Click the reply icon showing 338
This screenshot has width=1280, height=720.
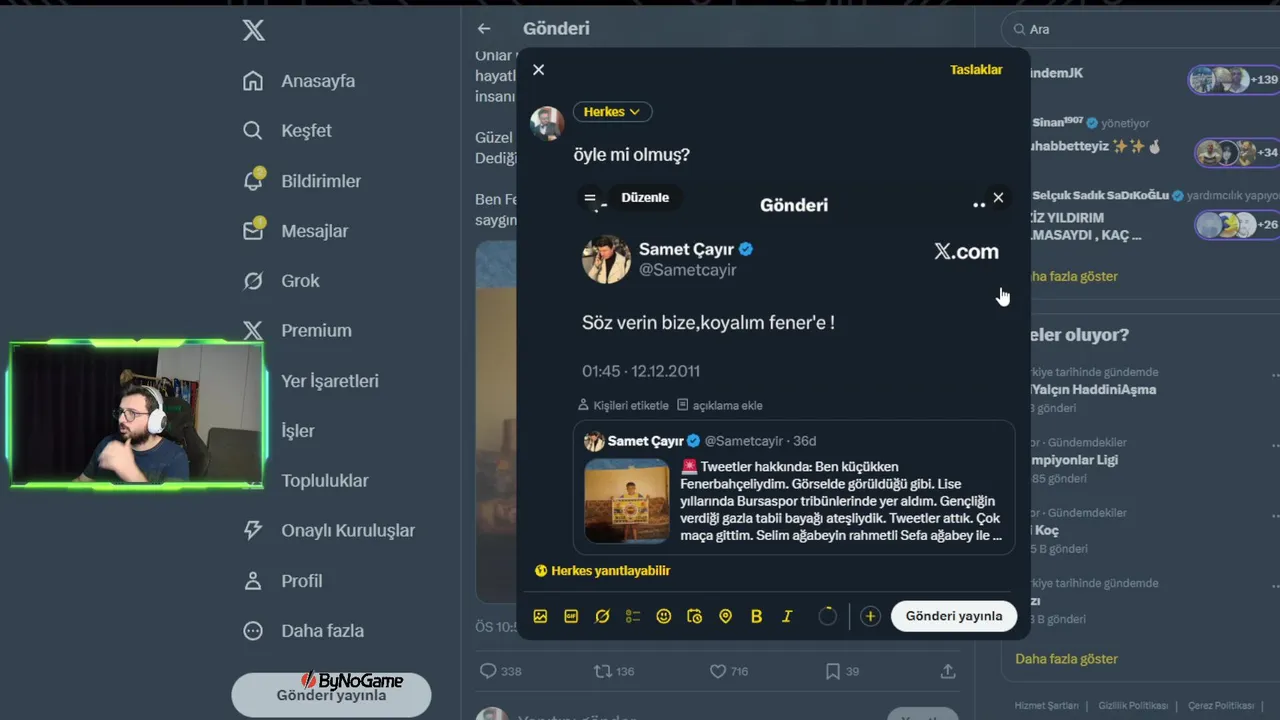pos(488,671)
